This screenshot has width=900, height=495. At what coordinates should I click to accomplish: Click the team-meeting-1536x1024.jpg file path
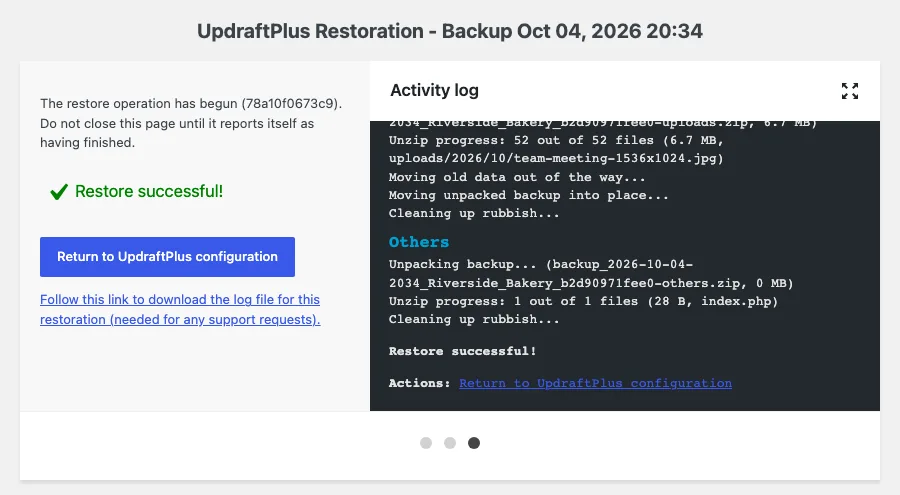[x=556, y=158]
